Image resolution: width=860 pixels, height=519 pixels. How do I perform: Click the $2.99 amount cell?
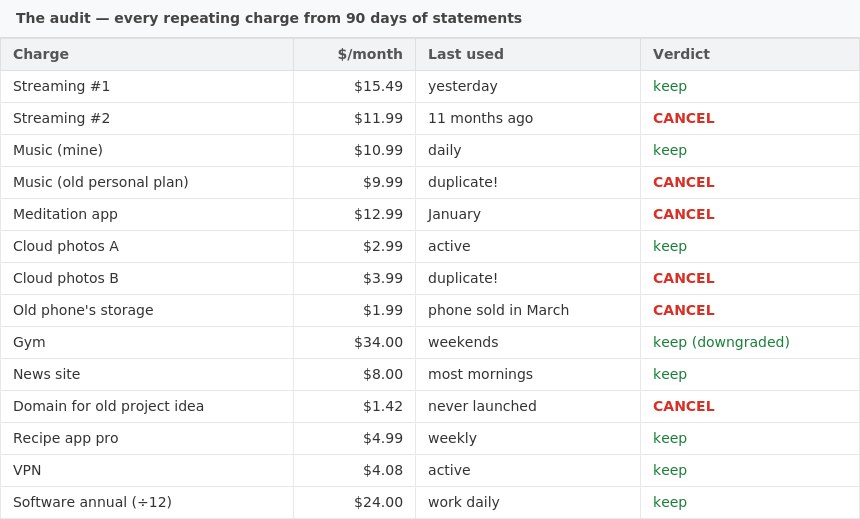click(354, 246)
